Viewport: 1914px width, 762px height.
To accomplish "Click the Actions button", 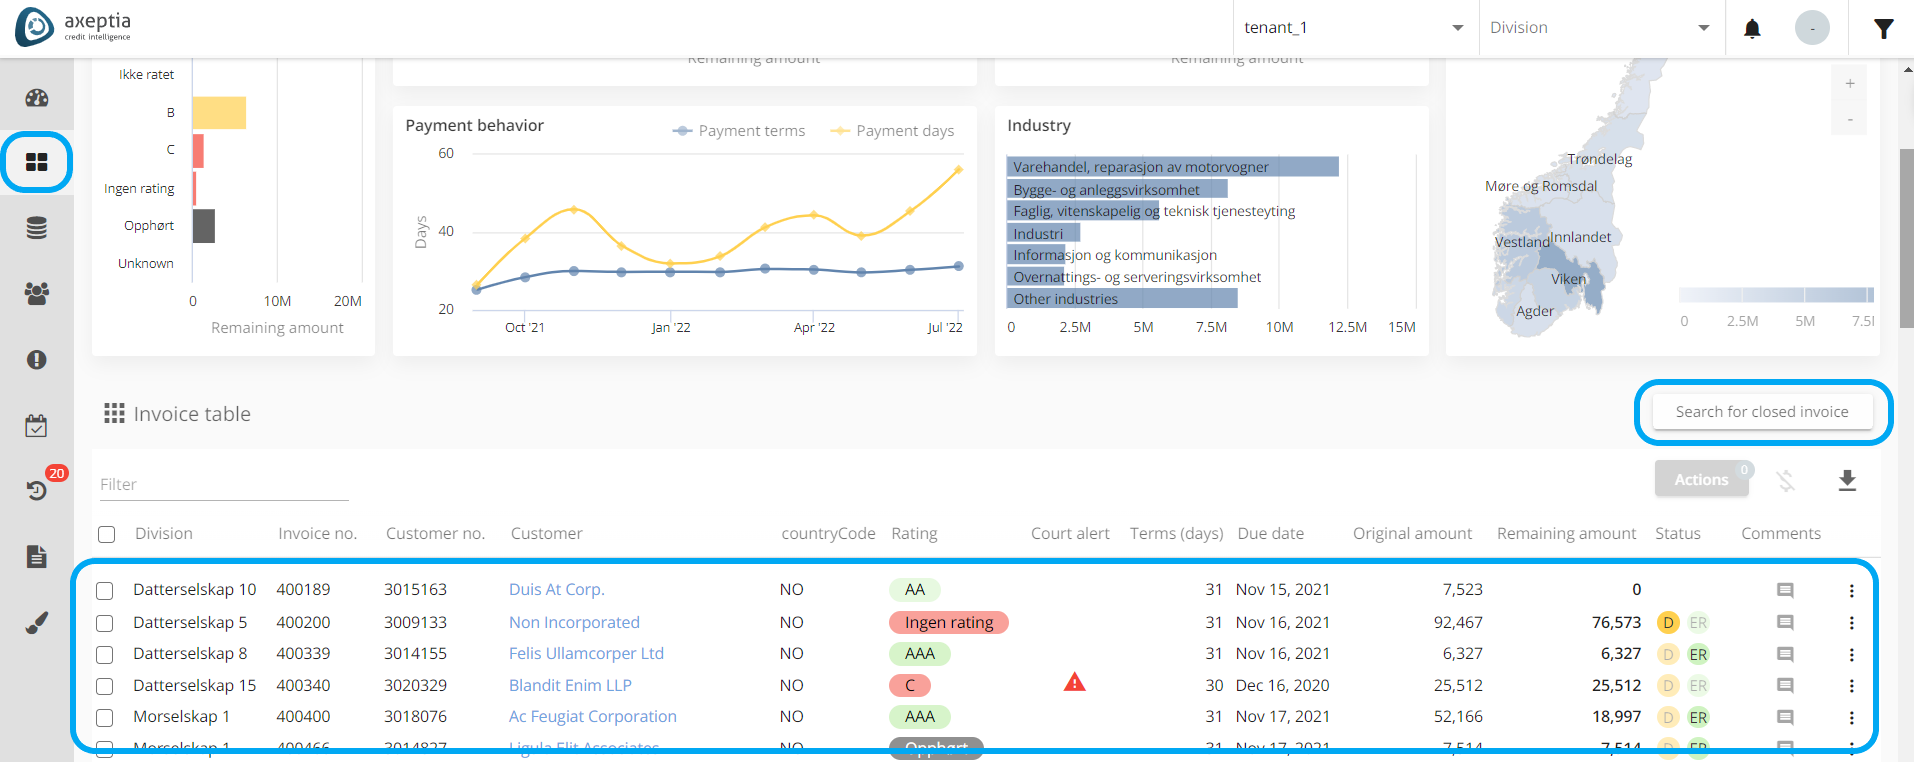I will [x=1701, y=480].
